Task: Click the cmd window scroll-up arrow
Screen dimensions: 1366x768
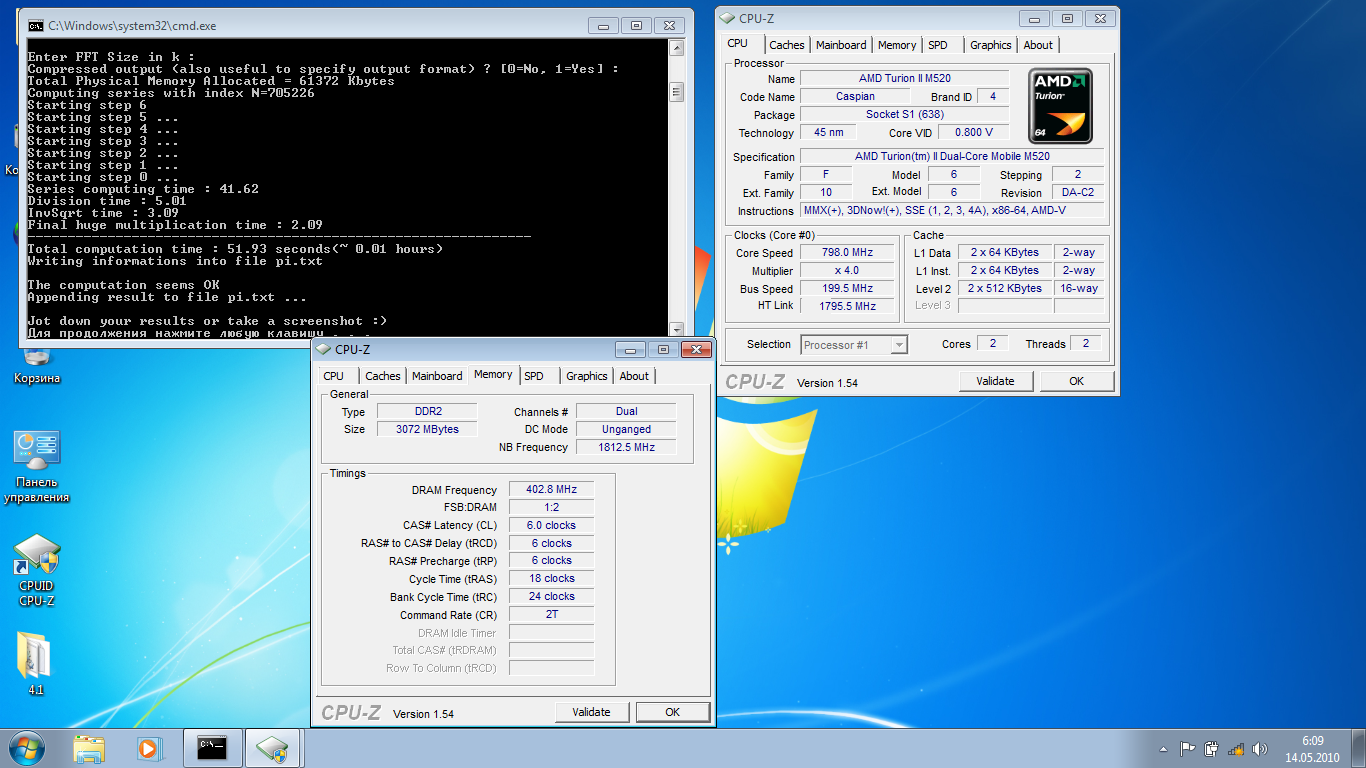Action: (676, 49)
